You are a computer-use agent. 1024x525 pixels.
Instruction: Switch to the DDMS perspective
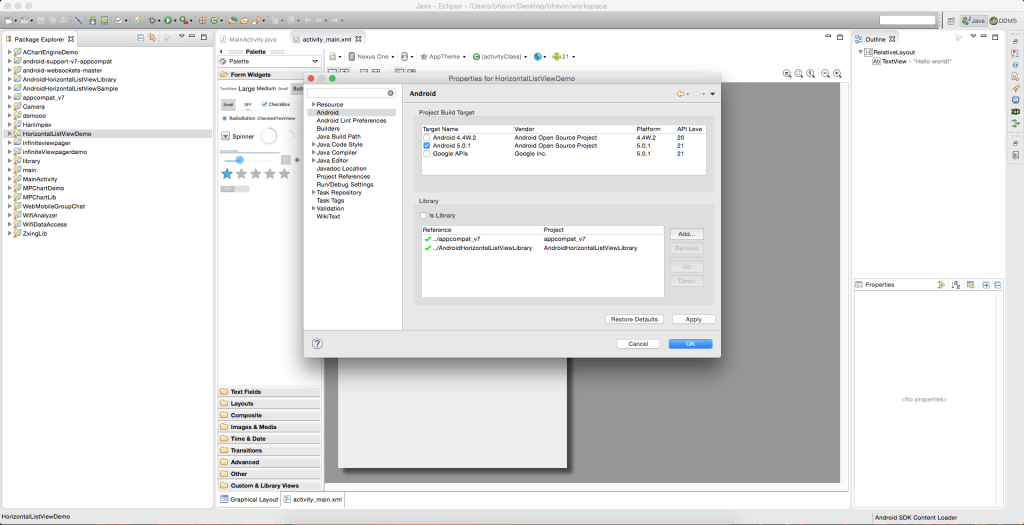pyautogui.click(x=1003, y=21)
